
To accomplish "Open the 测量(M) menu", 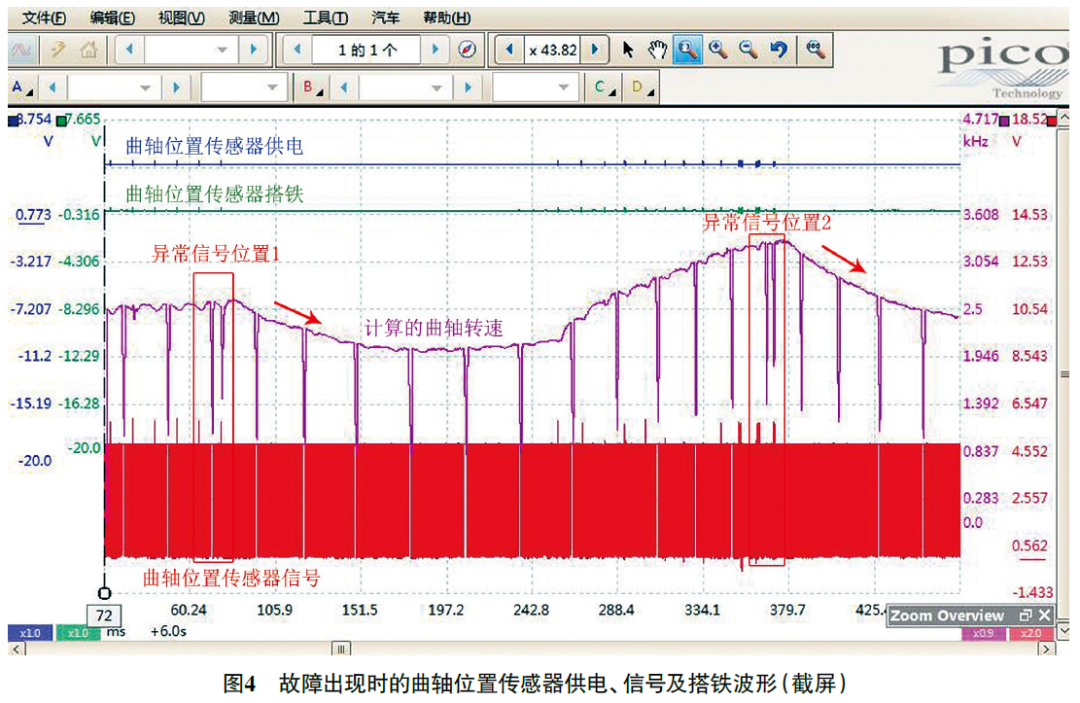I will [x=253, y=18].
